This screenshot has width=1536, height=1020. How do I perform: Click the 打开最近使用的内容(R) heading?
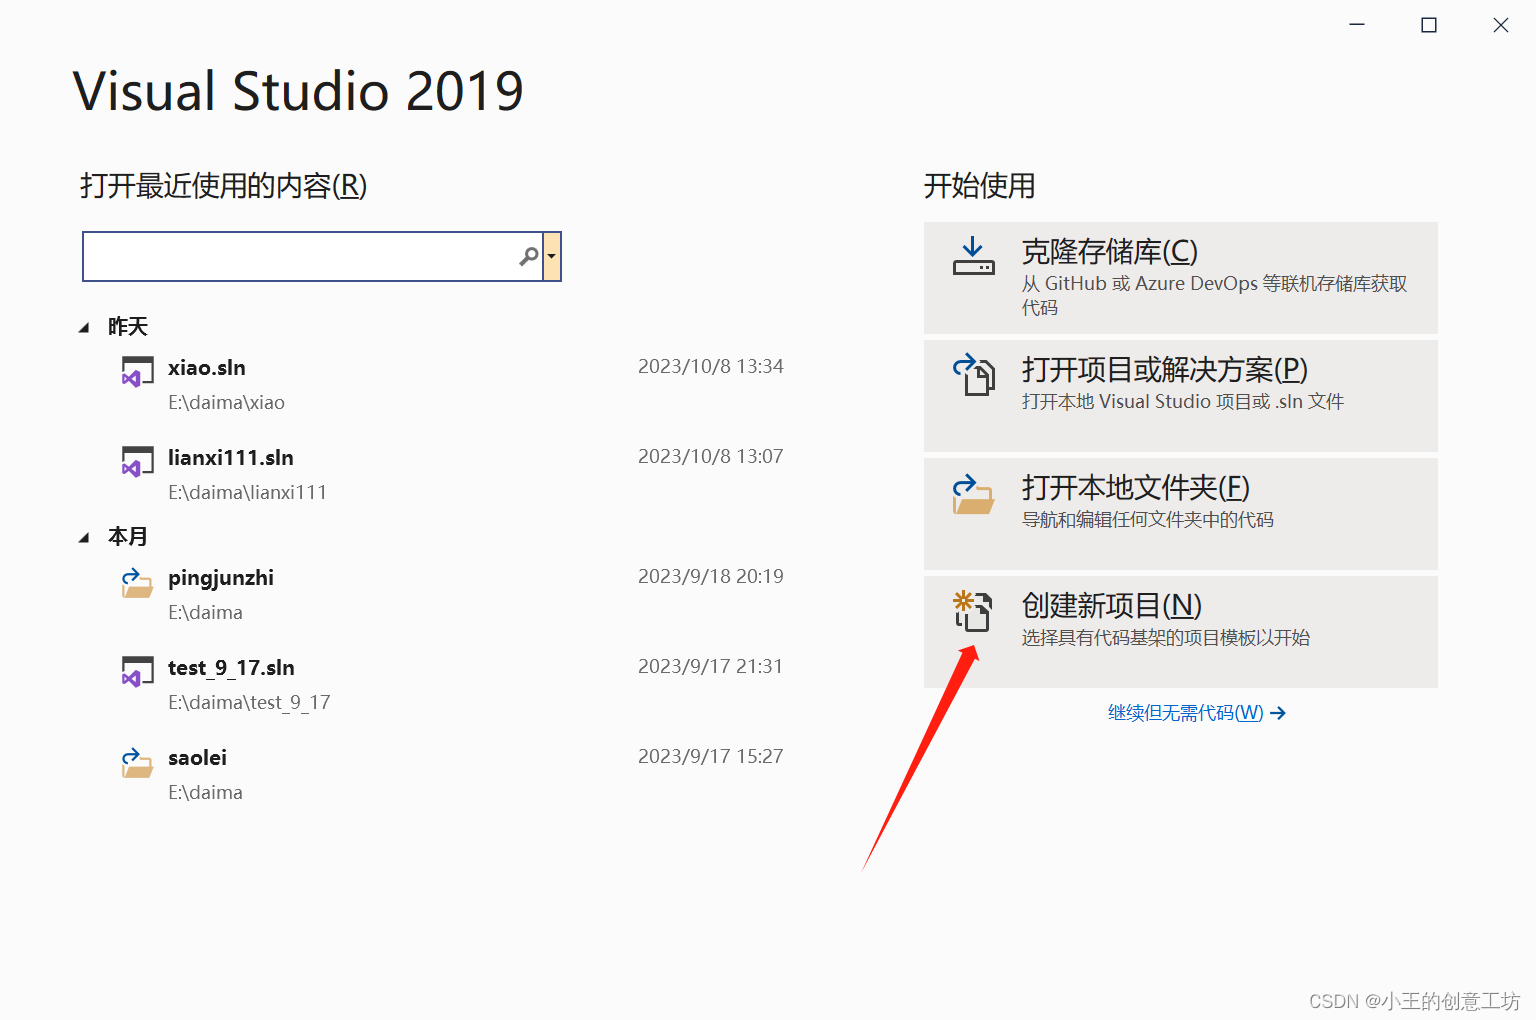point(224,186)
